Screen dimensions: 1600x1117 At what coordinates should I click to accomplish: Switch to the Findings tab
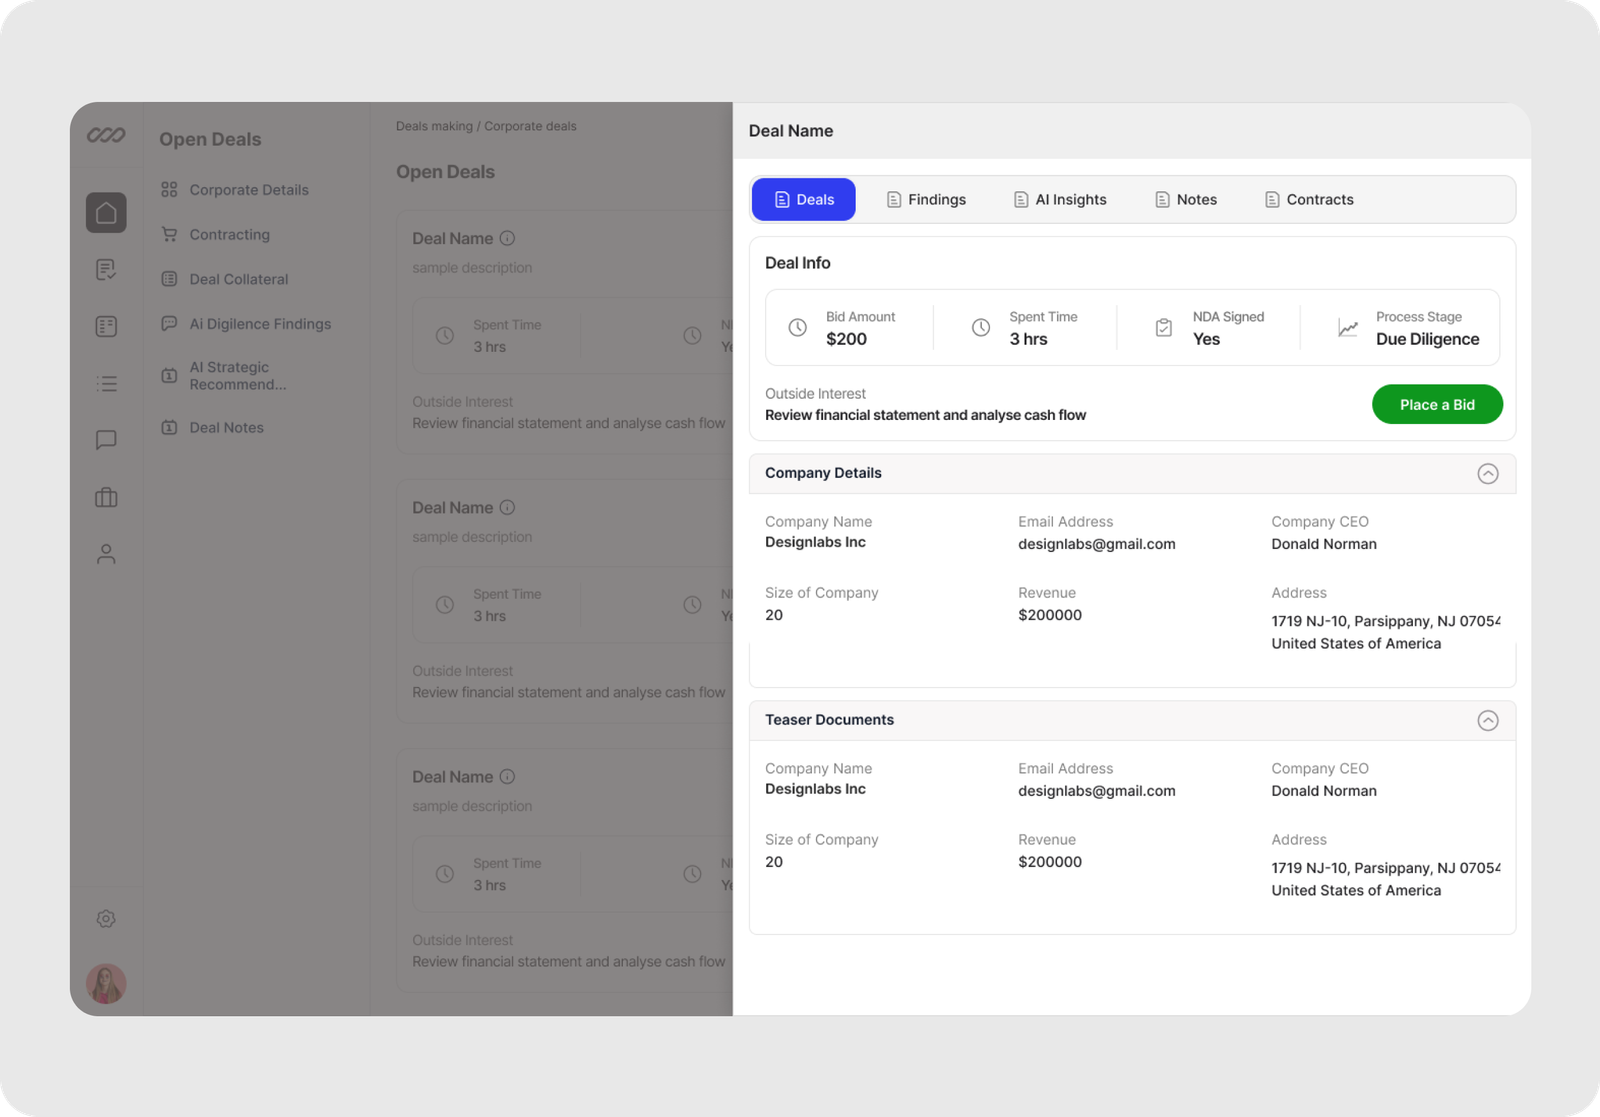click(x=926, y=200)
